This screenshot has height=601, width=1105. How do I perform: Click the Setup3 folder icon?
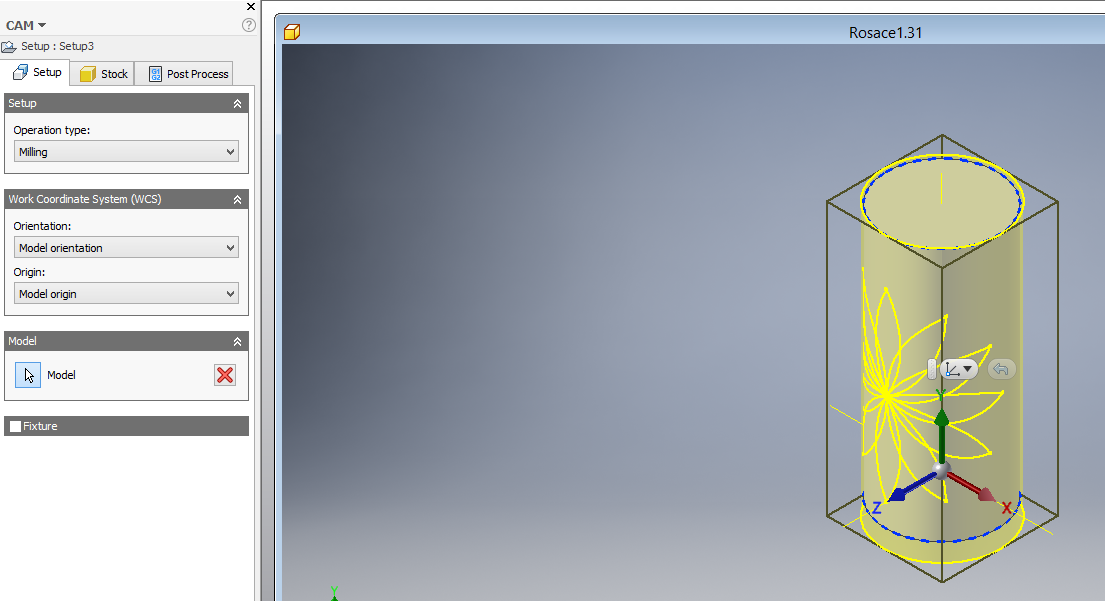click(x=10, y=46)
